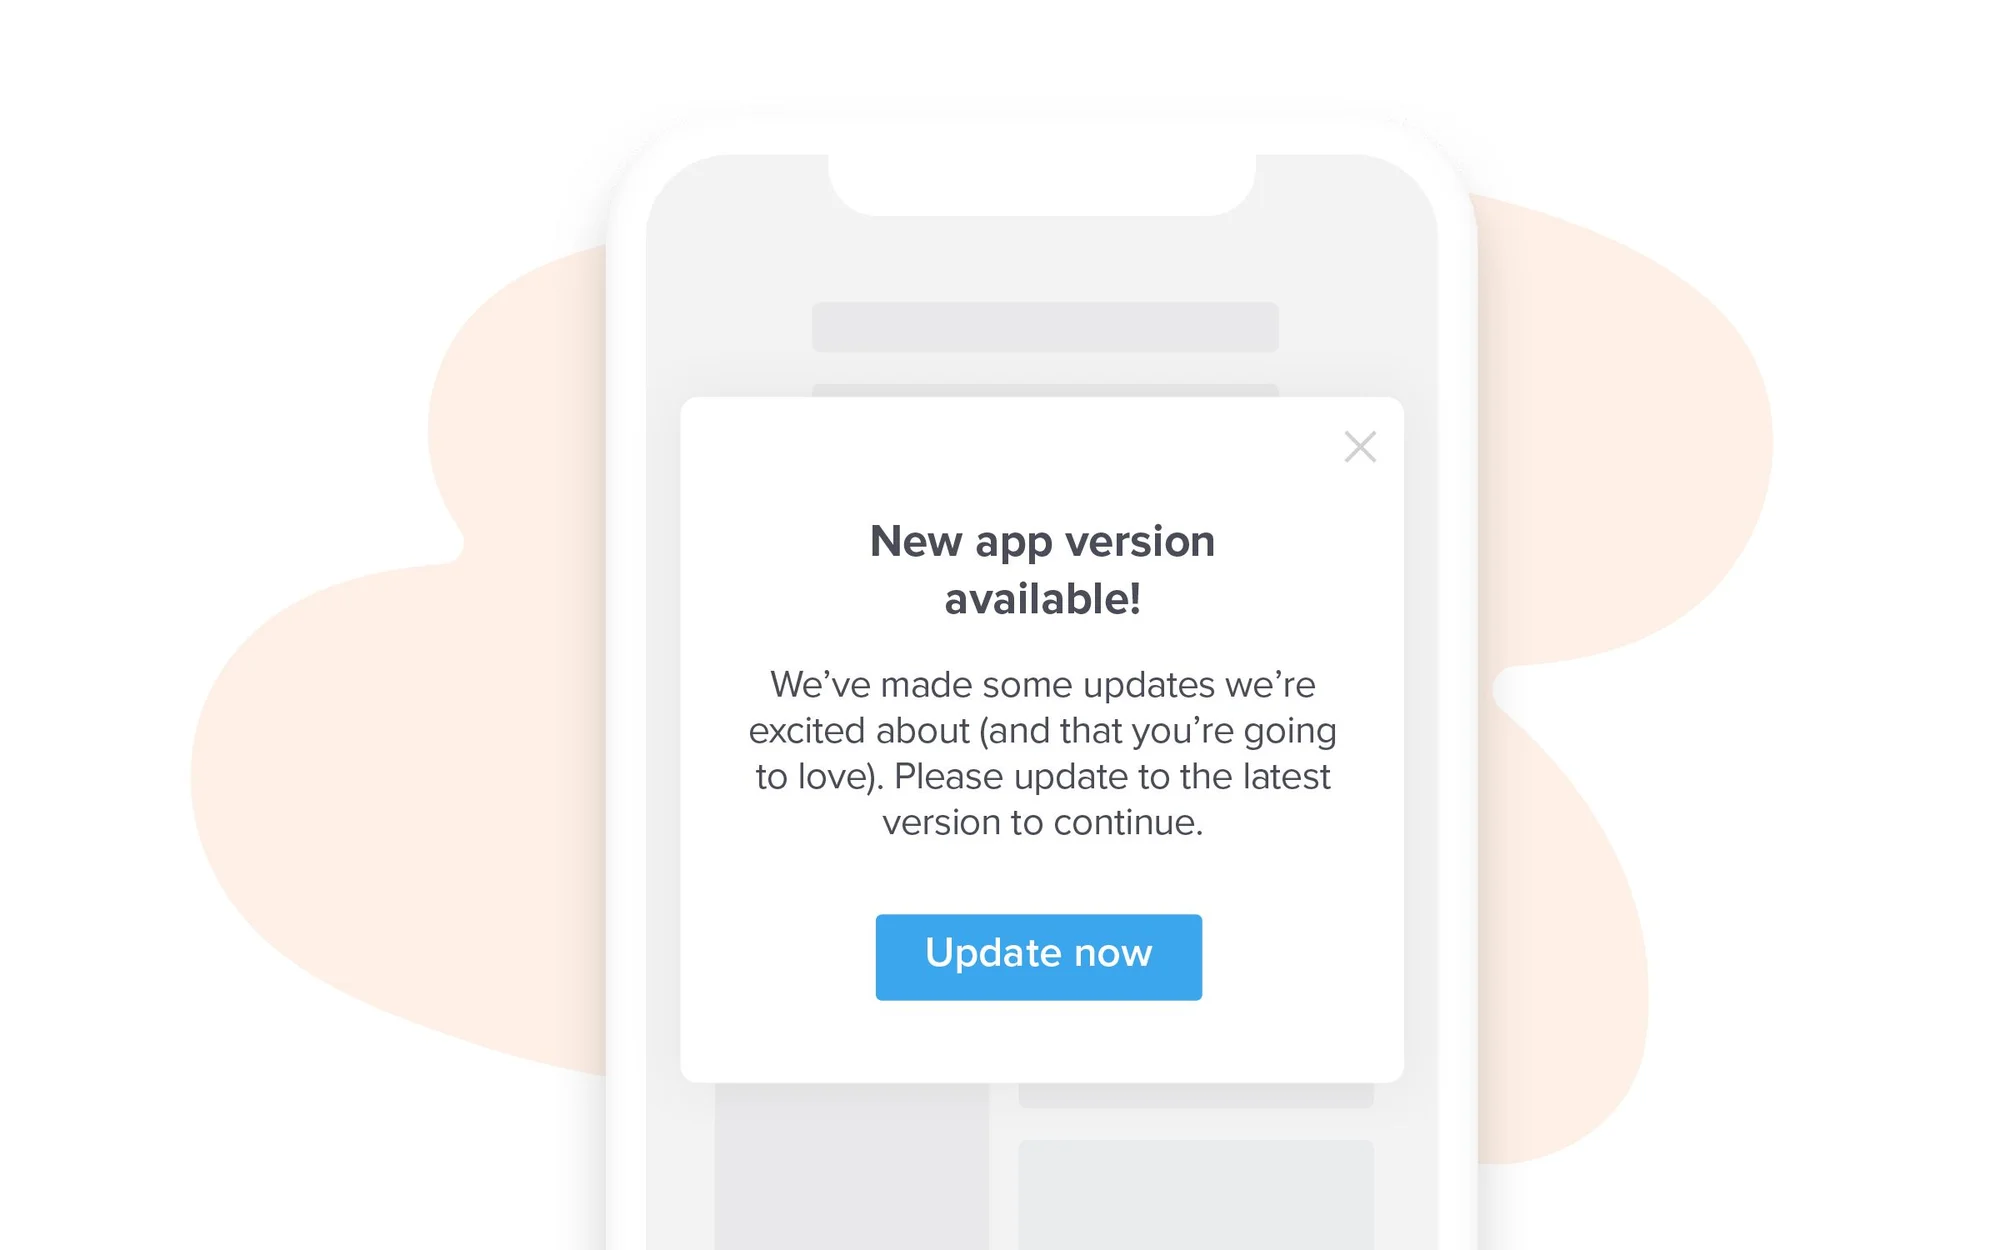Tap the partially hidden bar above the dialog
Viewport: 2000px width, 1250px height.
1045,390
